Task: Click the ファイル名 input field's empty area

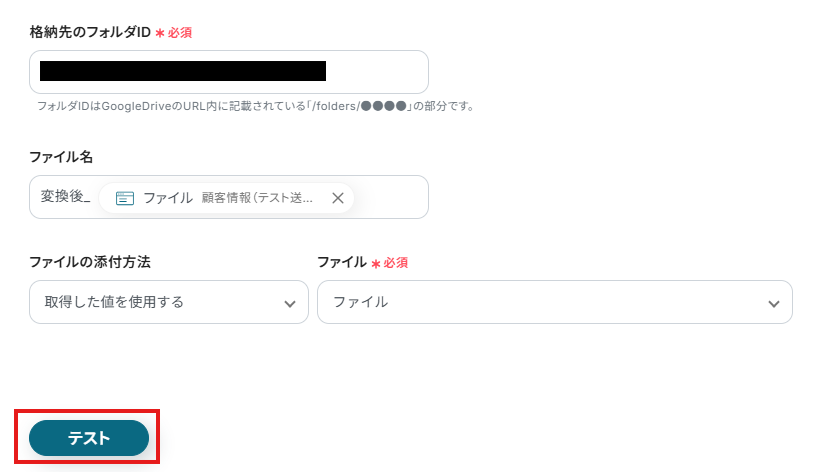Action: [392, 198]
